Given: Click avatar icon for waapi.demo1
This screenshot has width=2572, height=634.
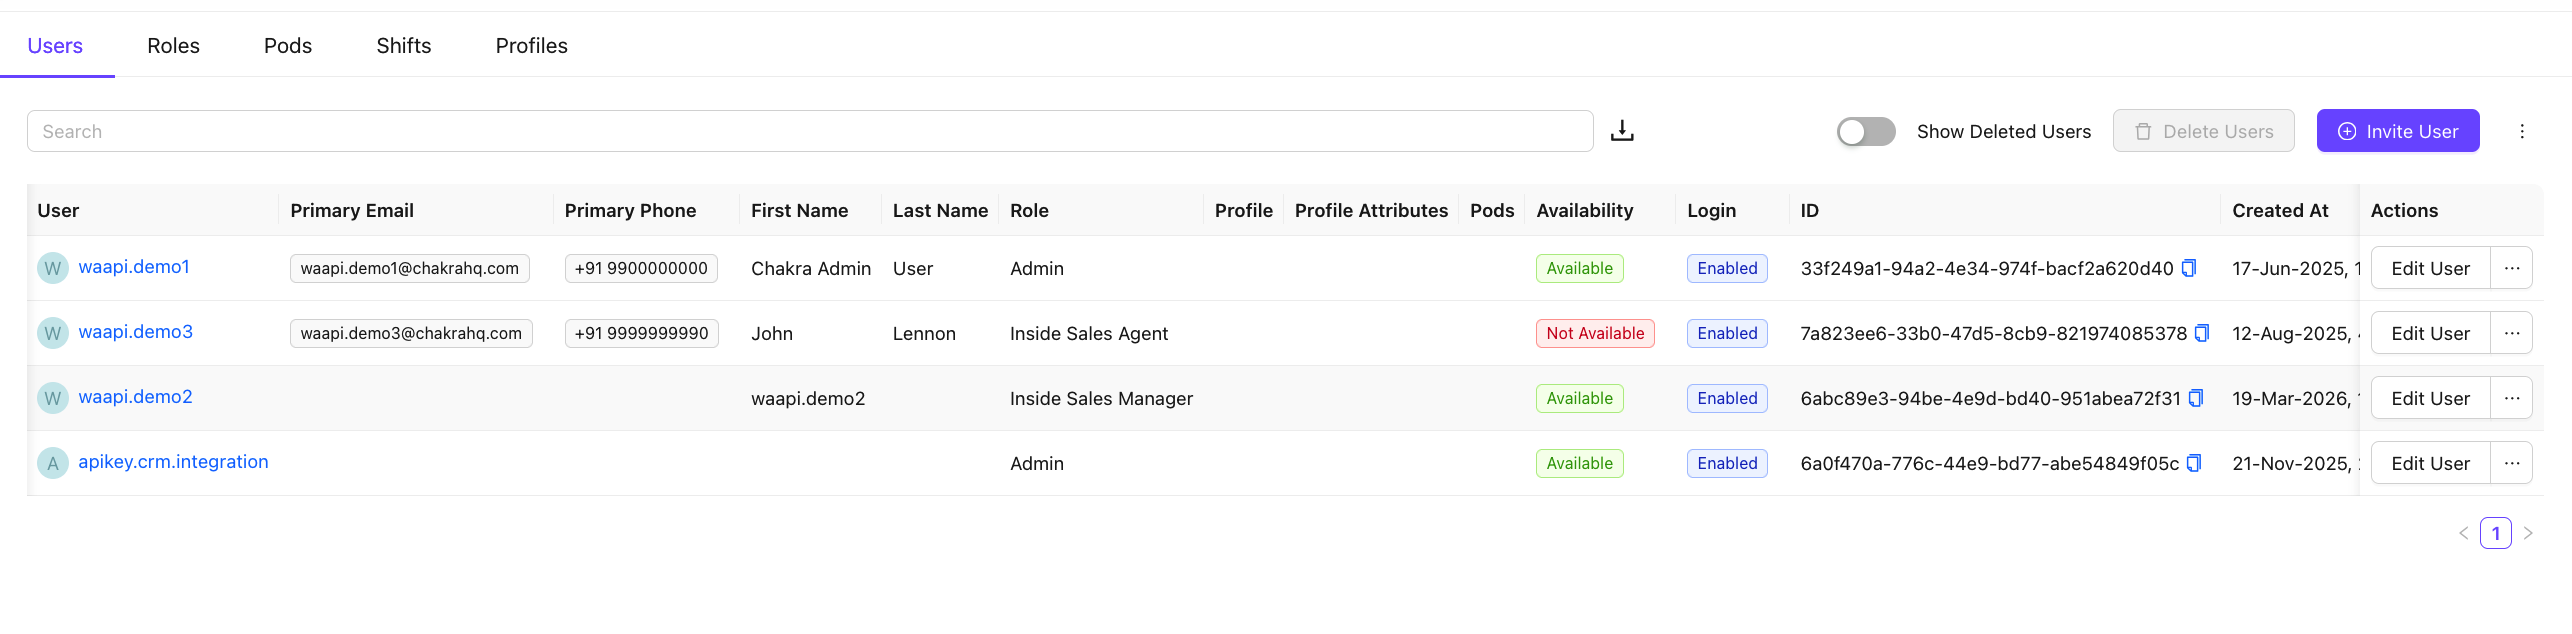Looking at the screenshot, I should pyautogui.click(x=53, y=268).
